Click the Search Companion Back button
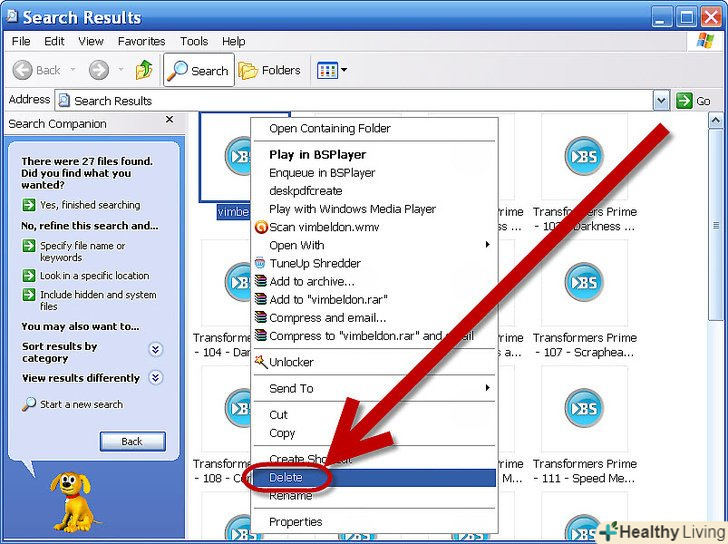This screenshot has height=544, width=728. click(132, 441)
